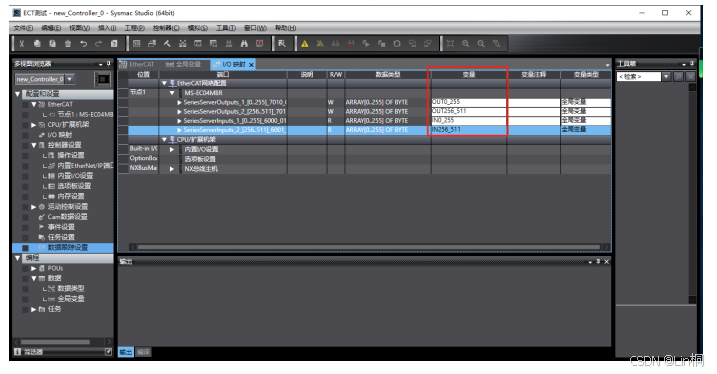Click the yellow warning triangle toolbar icon
The width and height of the screenshot is (717, 374).
point(305,43)
